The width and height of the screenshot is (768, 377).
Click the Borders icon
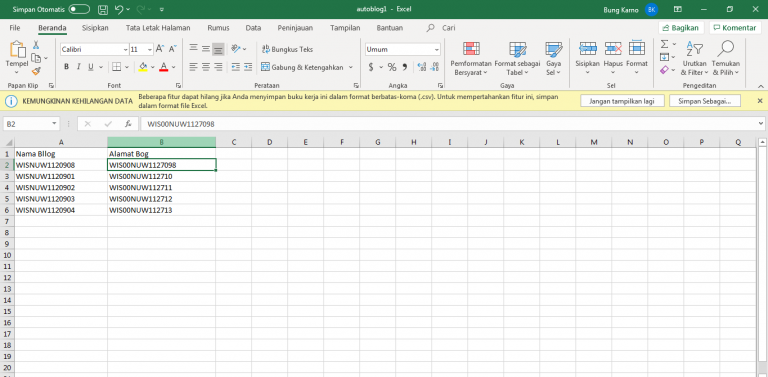pyautogui.click(x=116, y=67)
